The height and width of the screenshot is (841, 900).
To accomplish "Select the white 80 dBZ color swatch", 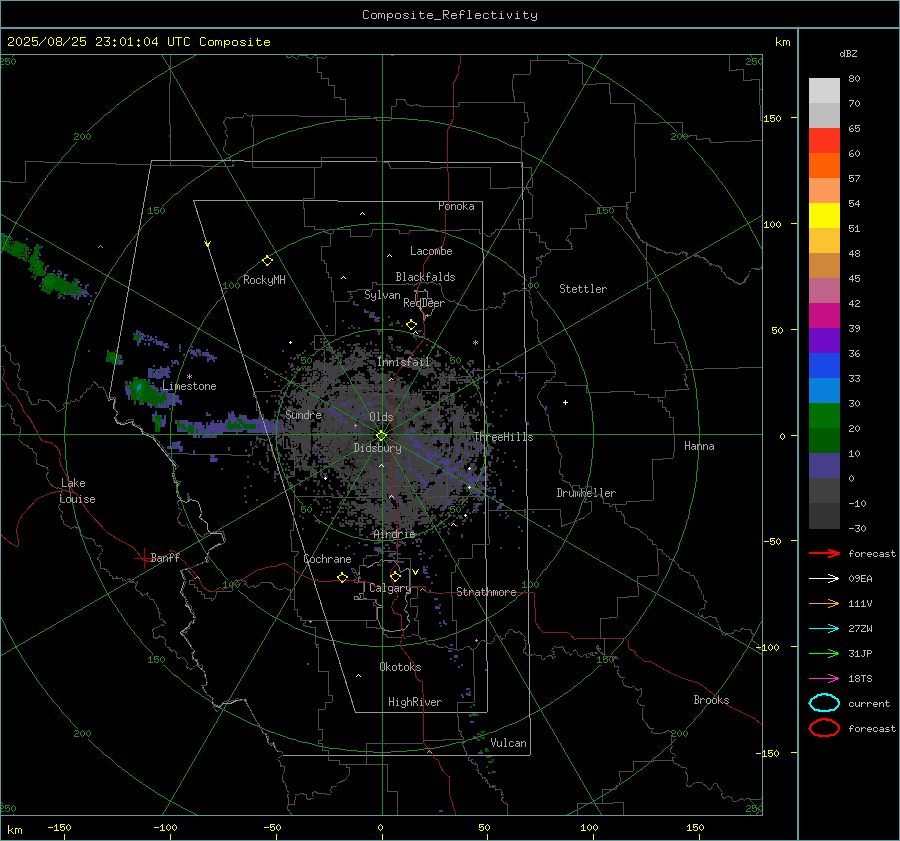I will tap(824, 91).
